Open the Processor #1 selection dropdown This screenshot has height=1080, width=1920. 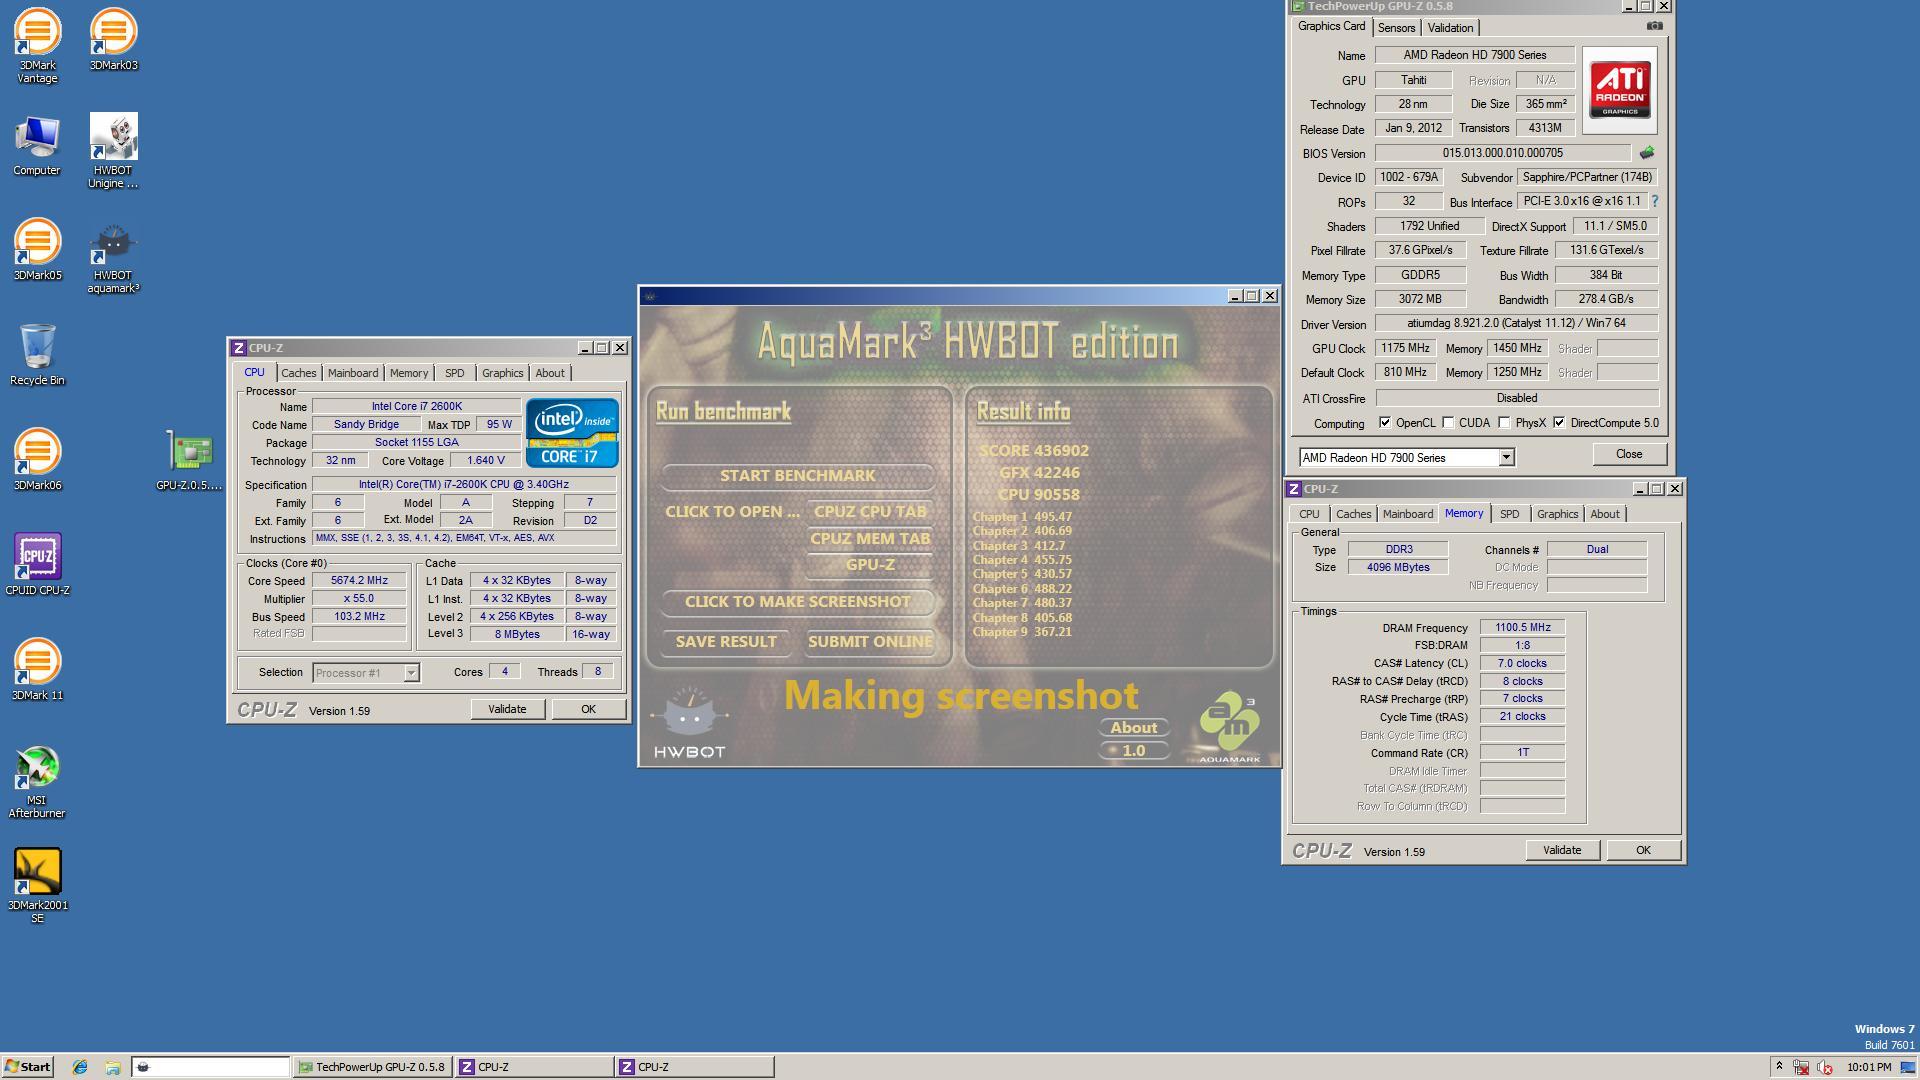point(410,673)
